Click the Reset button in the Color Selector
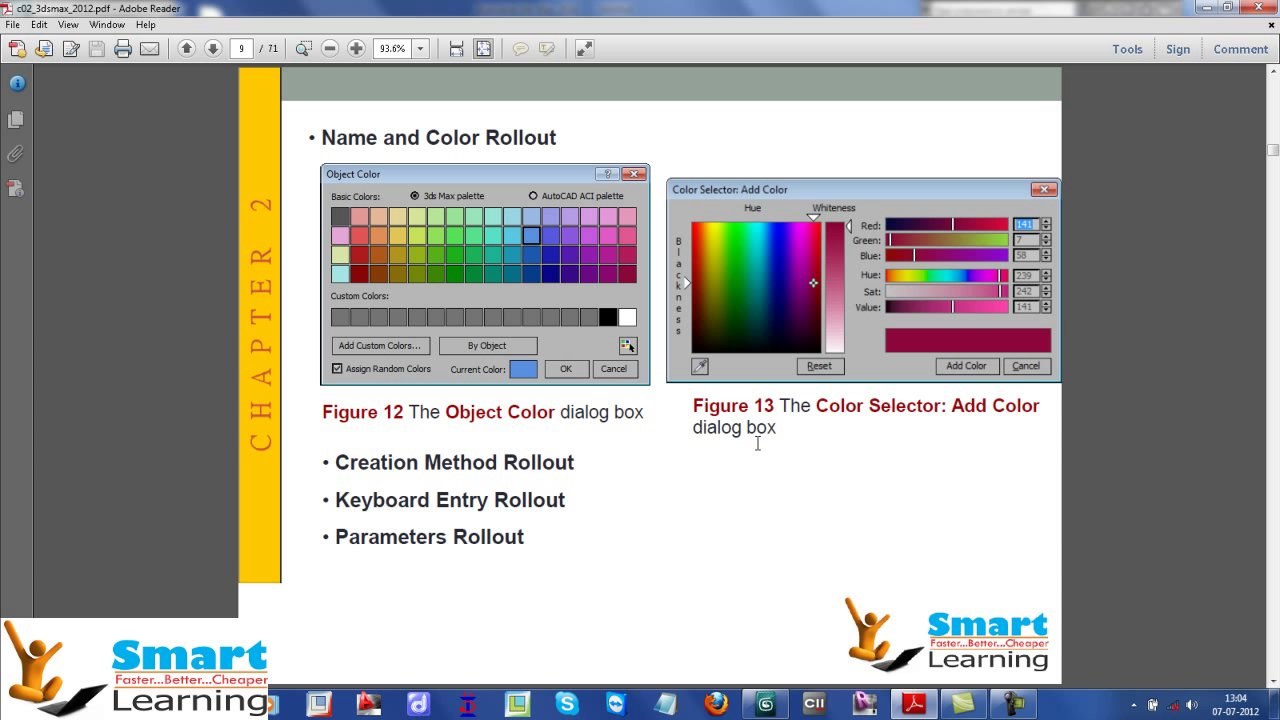Image resolution: width=1280 pixels, height=720 pixels. point(819,366)
